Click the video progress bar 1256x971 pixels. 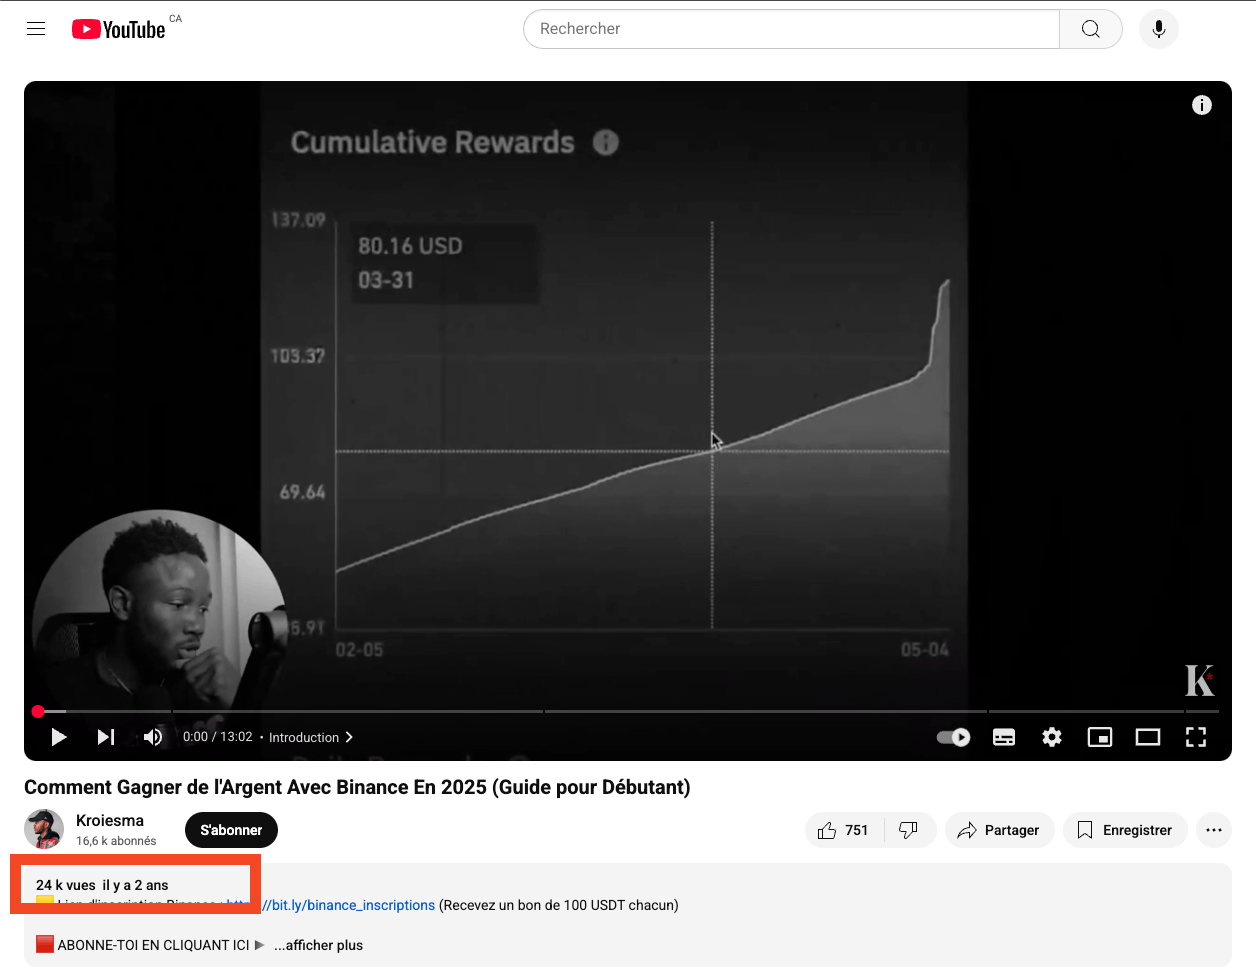[600, 711]
